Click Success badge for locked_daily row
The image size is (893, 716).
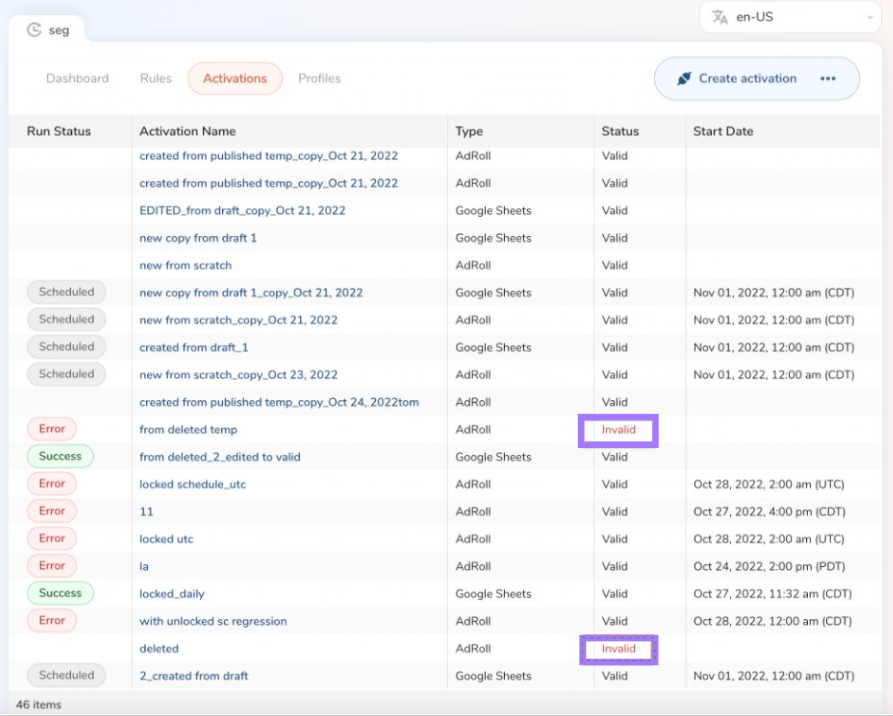[60, 593]
